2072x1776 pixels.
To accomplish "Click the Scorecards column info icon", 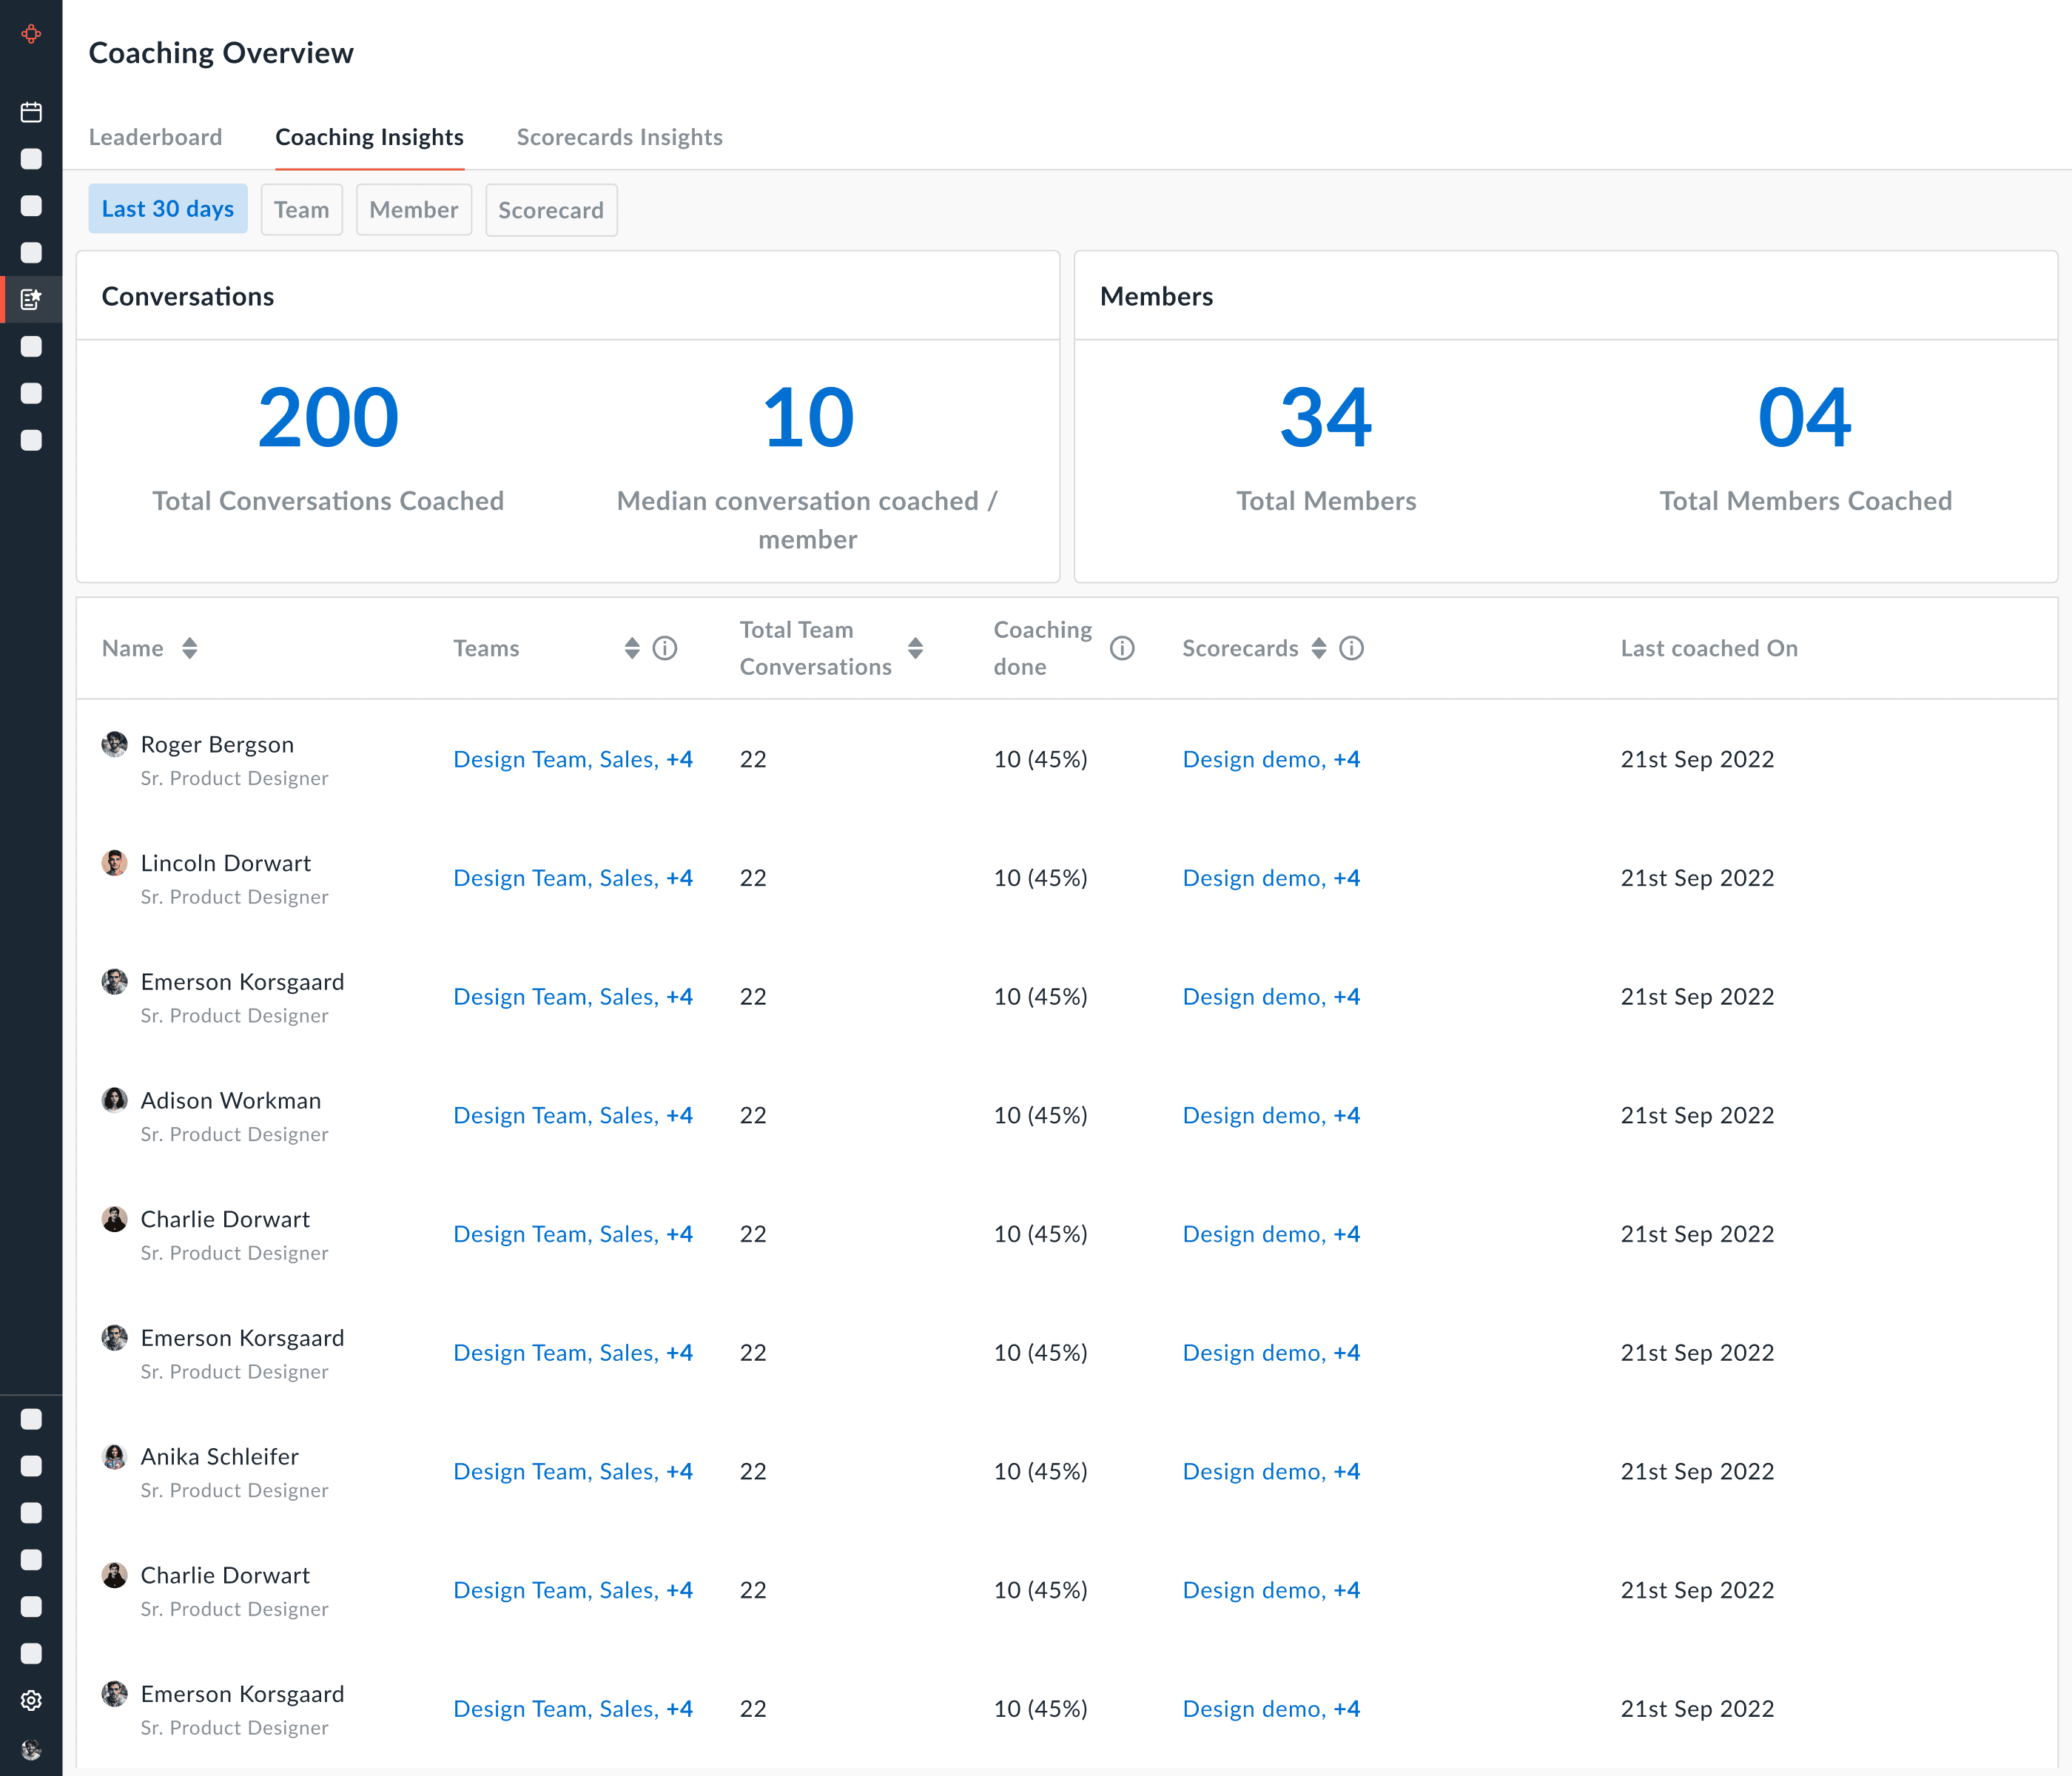I will (x=1351, y=648).
